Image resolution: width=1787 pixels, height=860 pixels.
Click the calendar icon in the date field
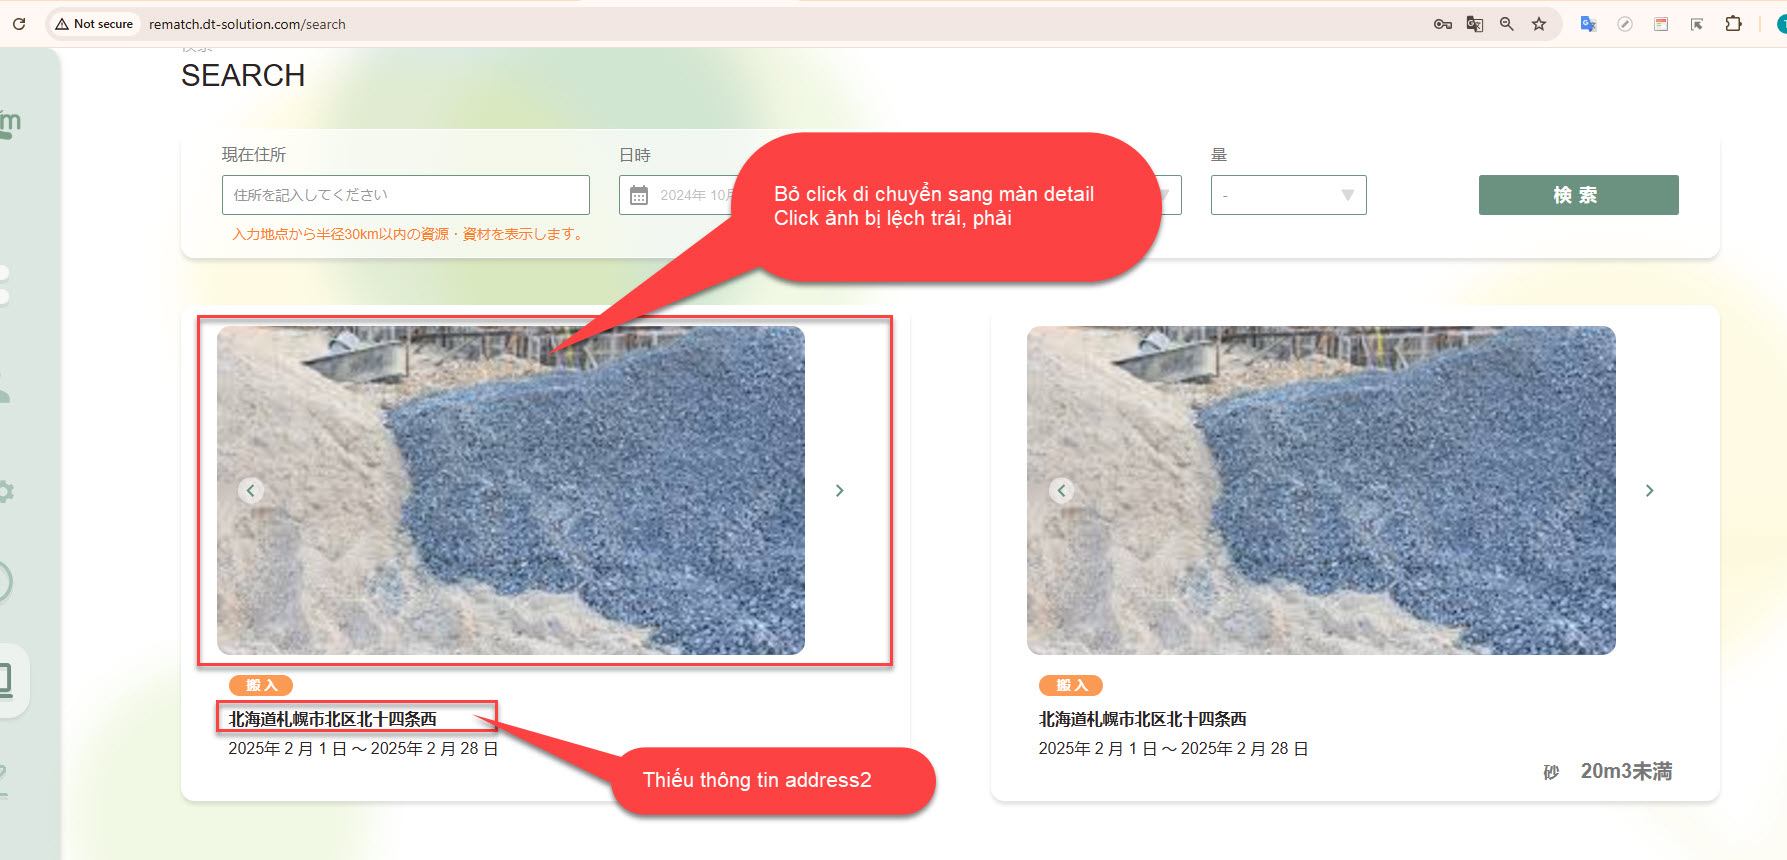point(639,195)
